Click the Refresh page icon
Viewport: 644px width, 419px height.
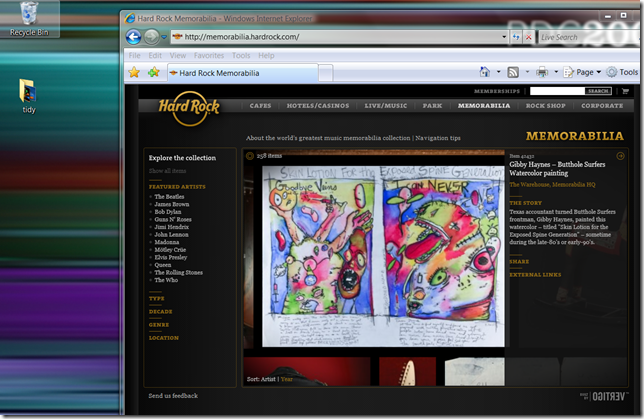[516, 37]
